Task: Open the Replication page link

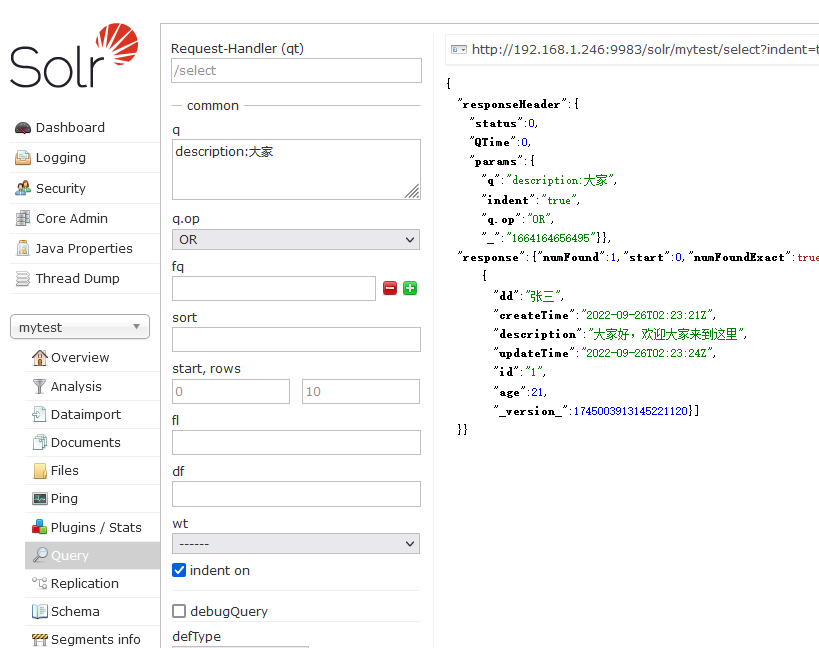Action: click(x=85, y=583)
